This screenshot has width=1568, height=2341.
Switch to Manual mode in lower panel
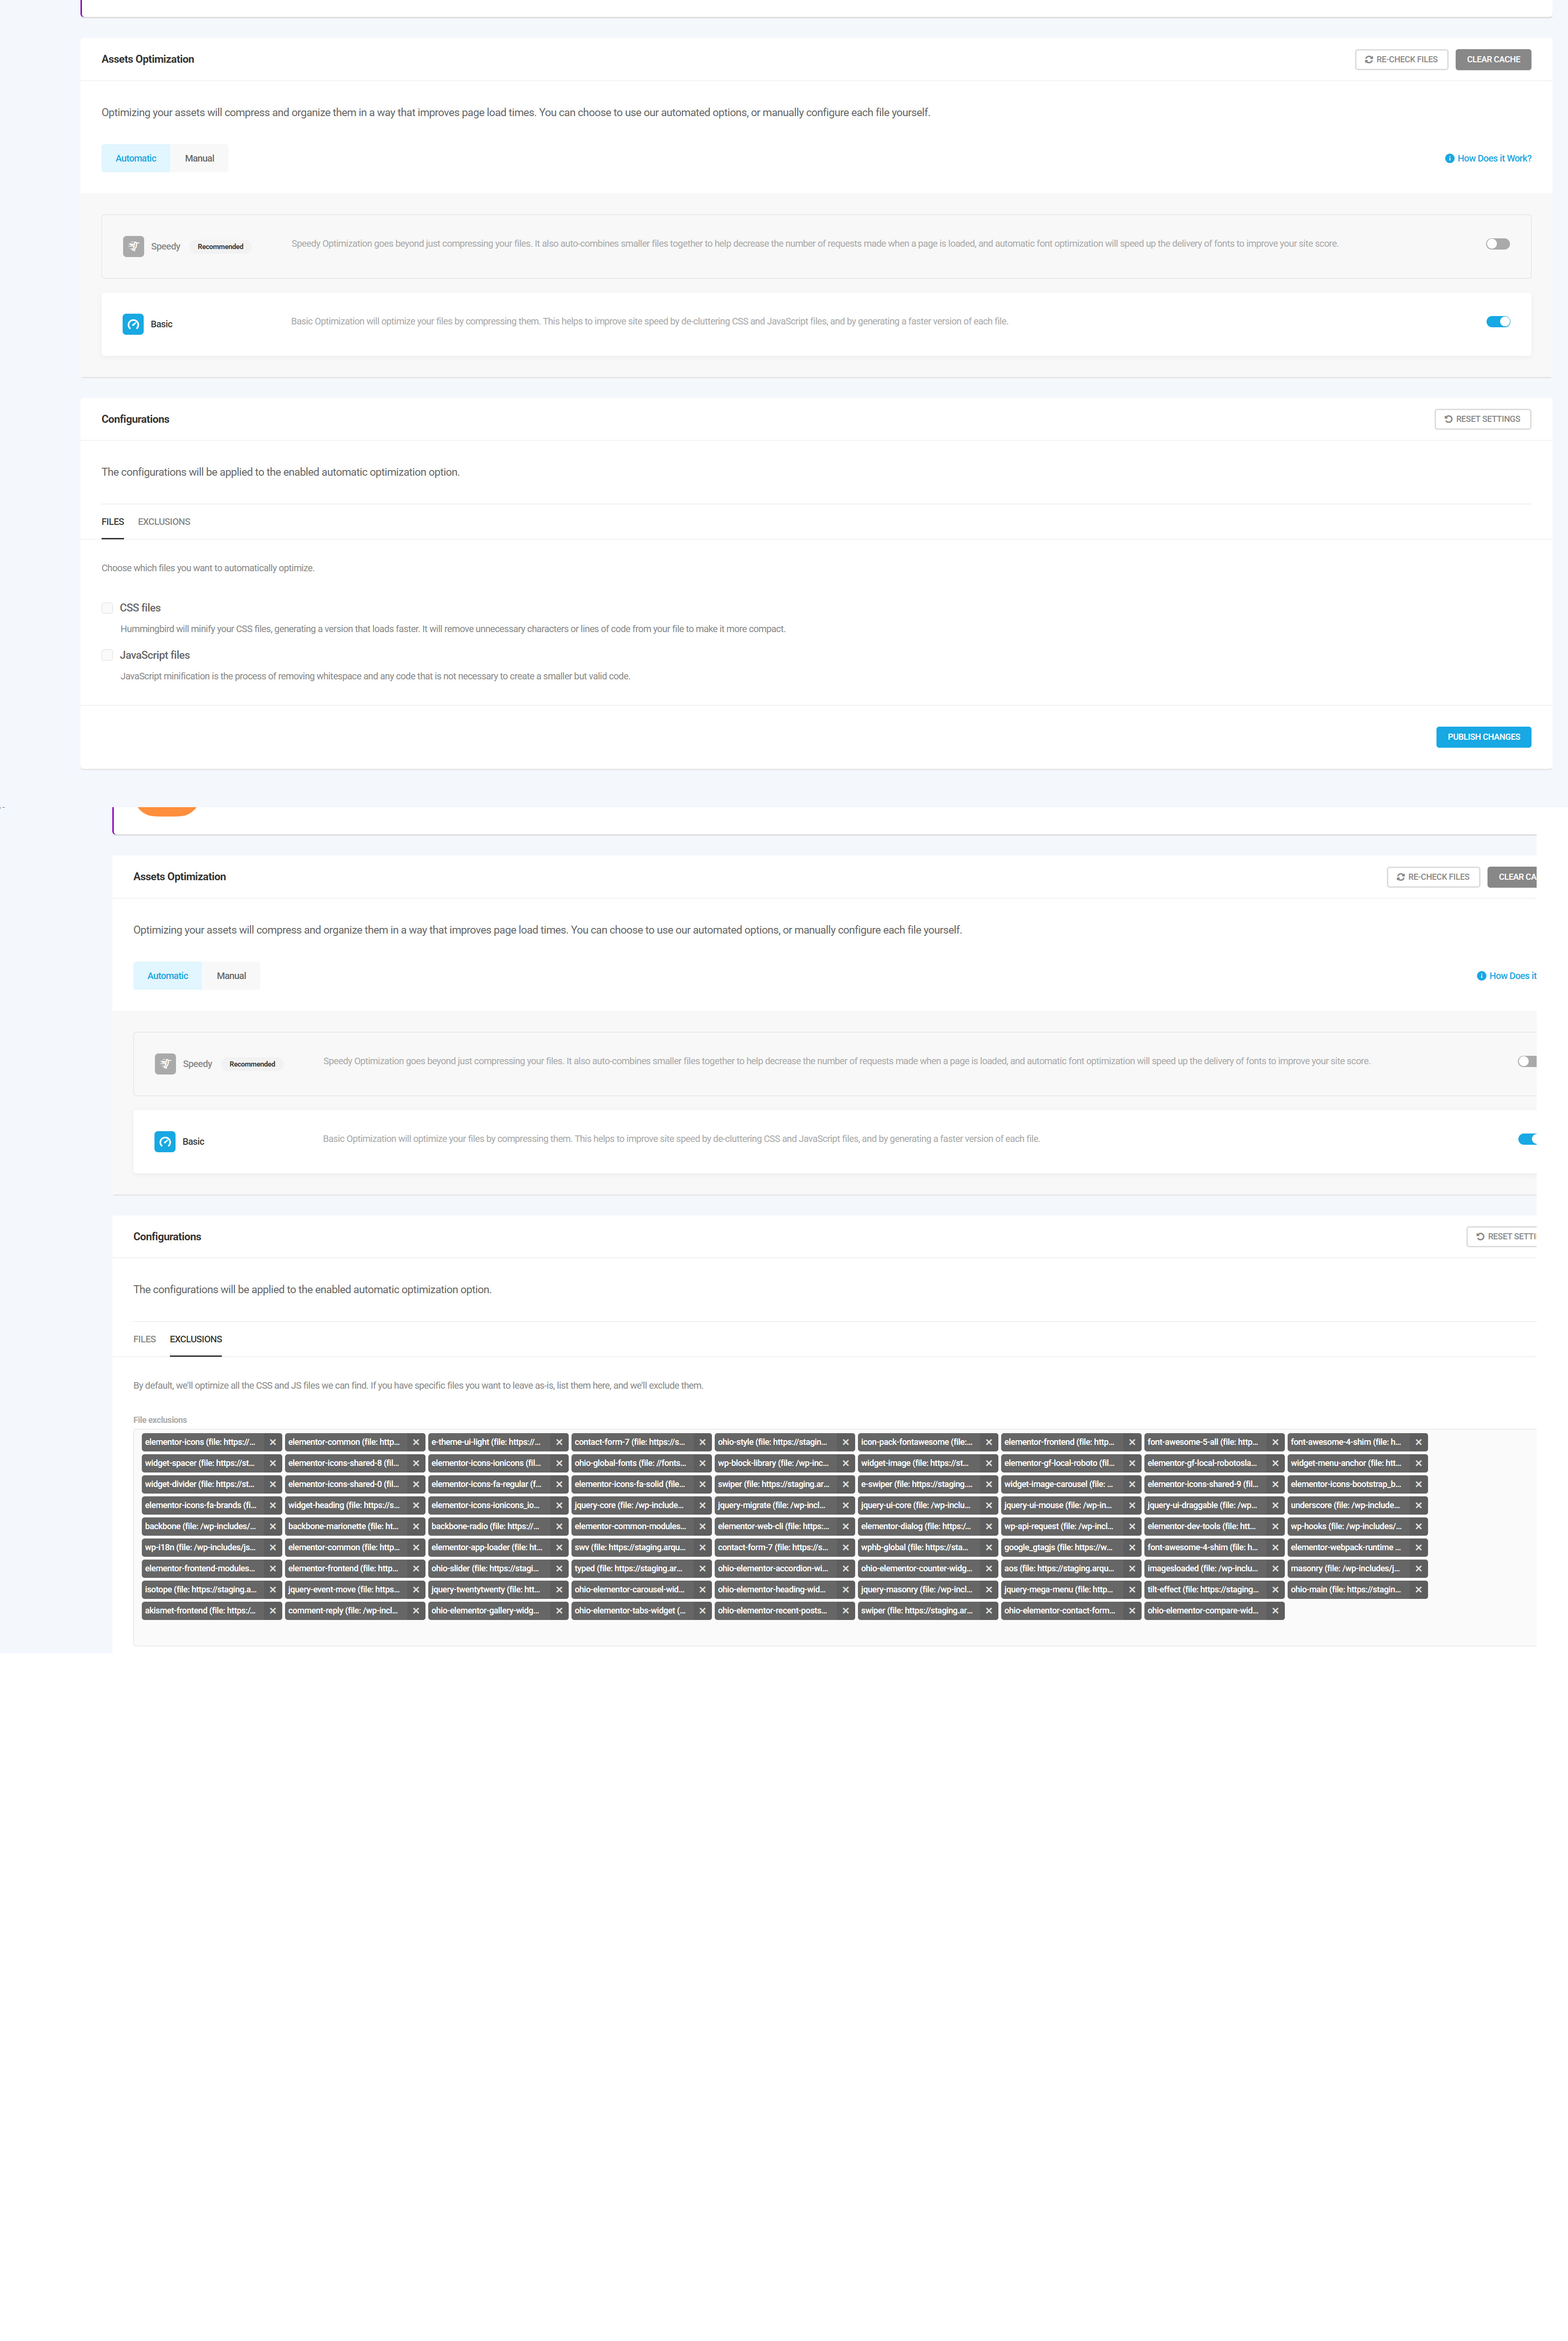click(231, 976)
